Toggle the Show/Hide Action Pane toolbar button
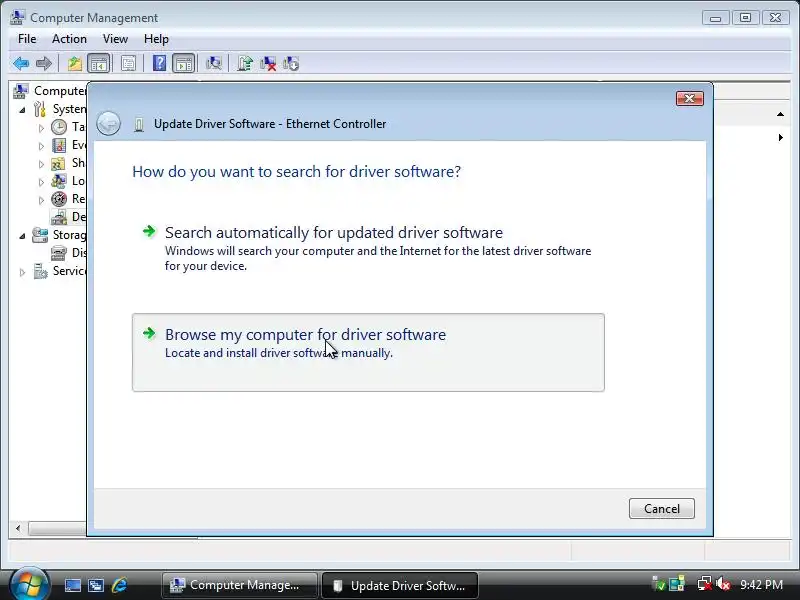 coord(183,64)
